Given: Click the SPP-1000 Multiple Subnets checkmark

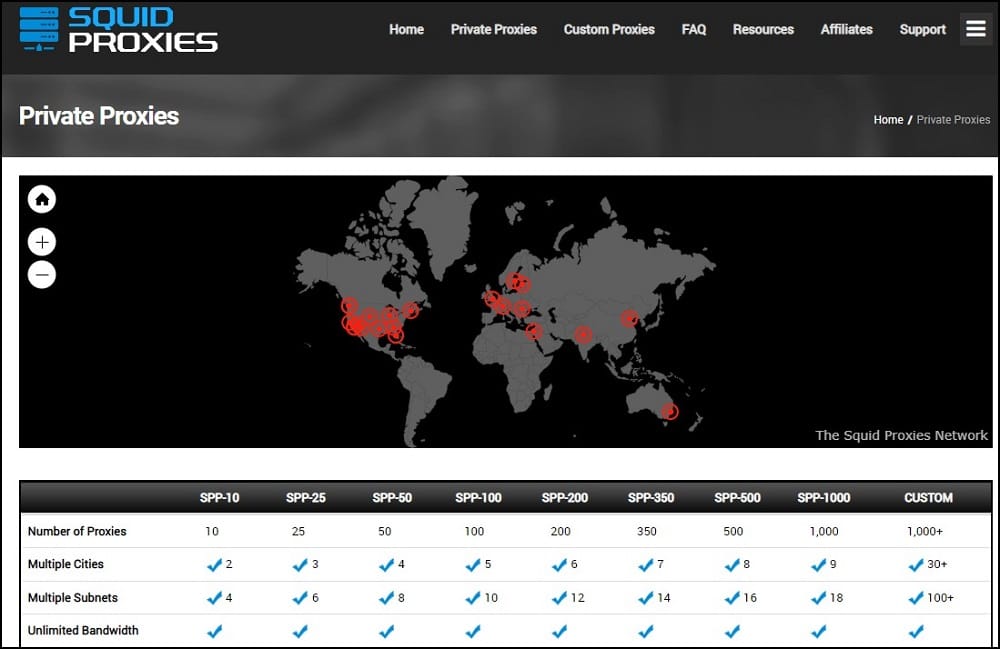Looking at the screenshot, I should 818,598.
